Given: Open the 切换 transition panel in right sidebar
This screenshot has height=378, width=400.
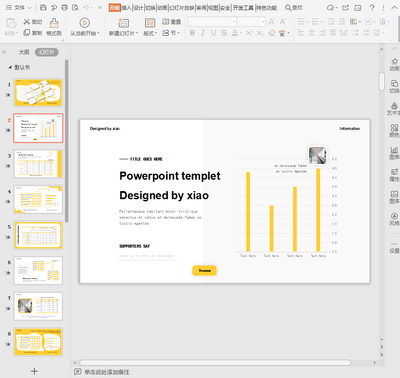Looking at the screenshot, I should click(x=394, y=86).
